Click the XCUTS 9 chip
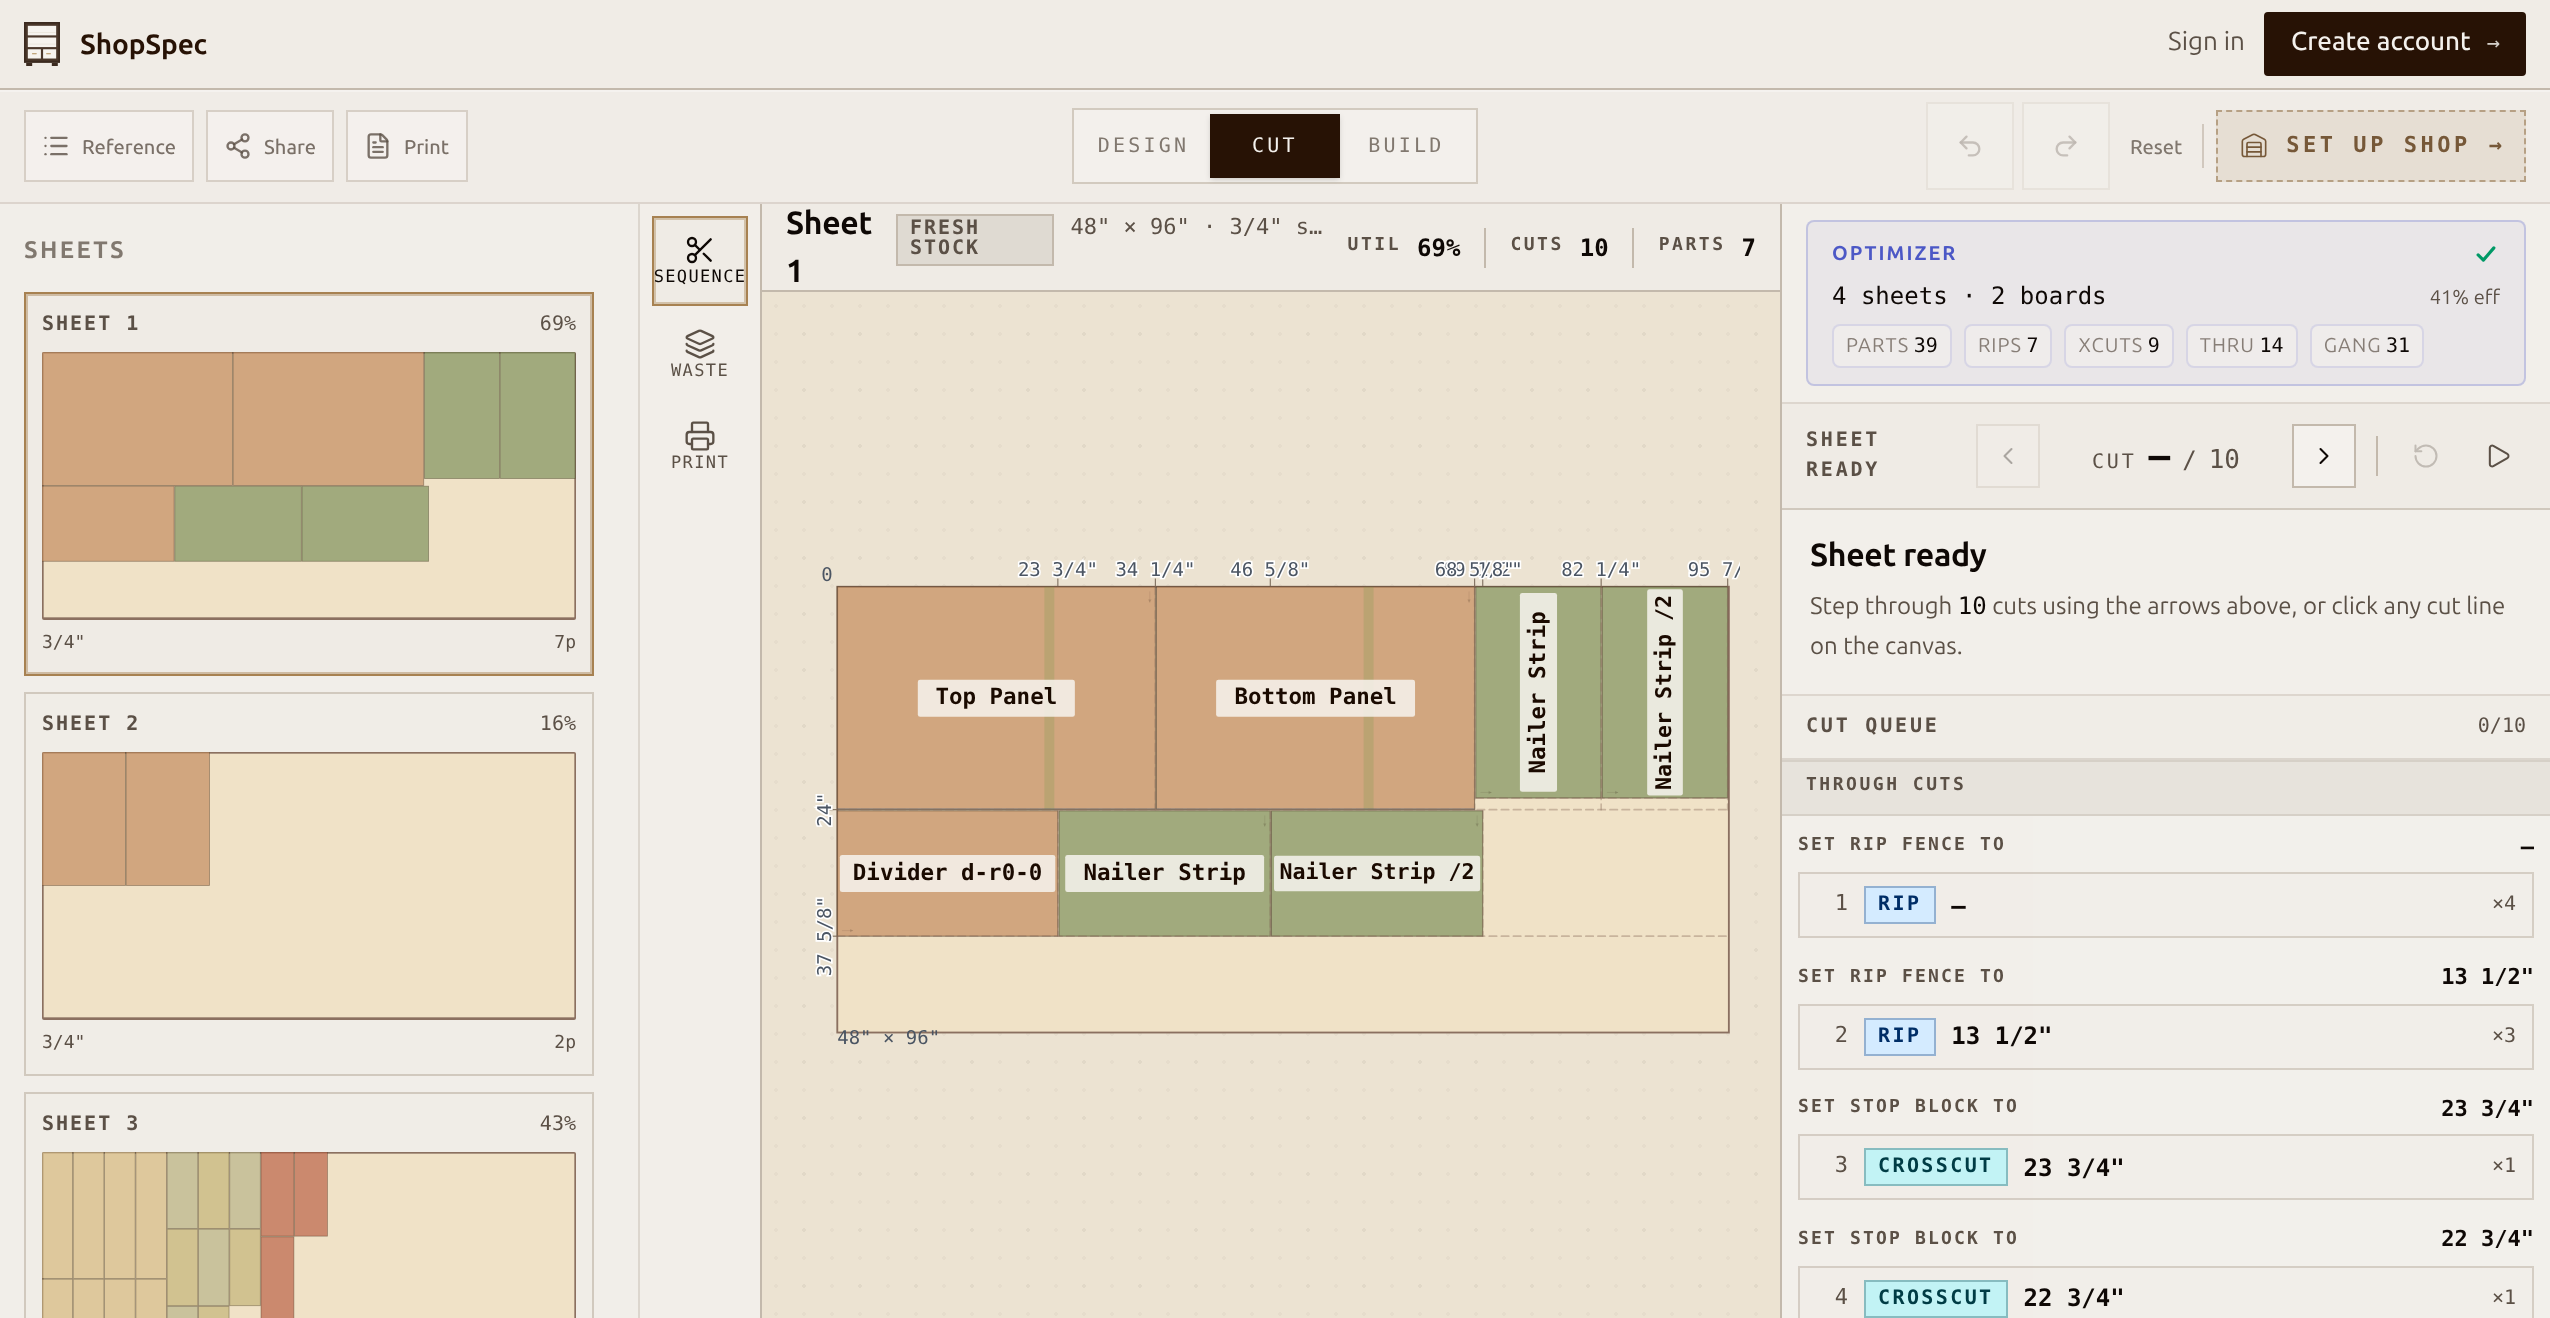Screen dimensions: 2550x1318 (x=2118, y=345)
